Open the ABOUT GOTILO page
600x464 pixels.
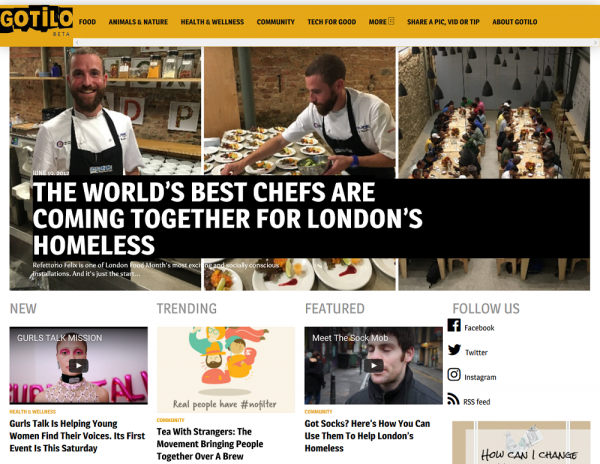(x=515, y=22)
